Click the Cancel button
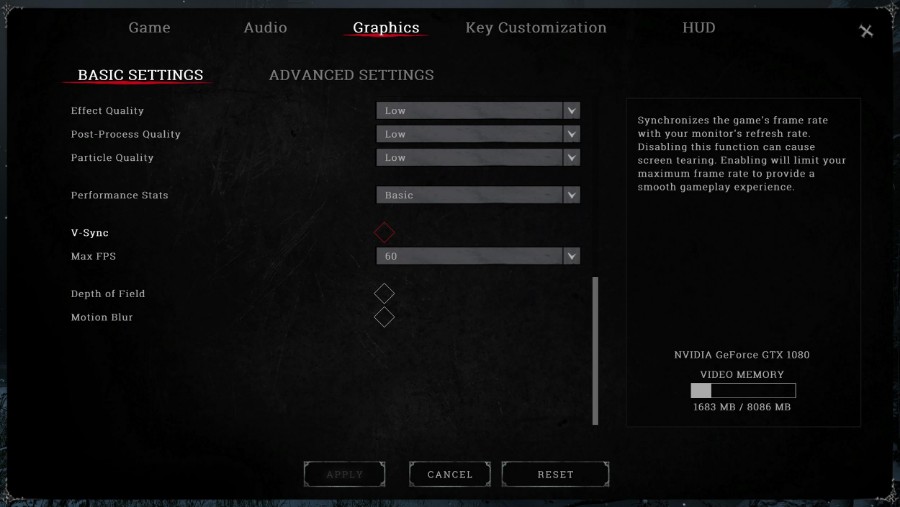Viewport: 900px width, 507px height. (x=450, y=474)
